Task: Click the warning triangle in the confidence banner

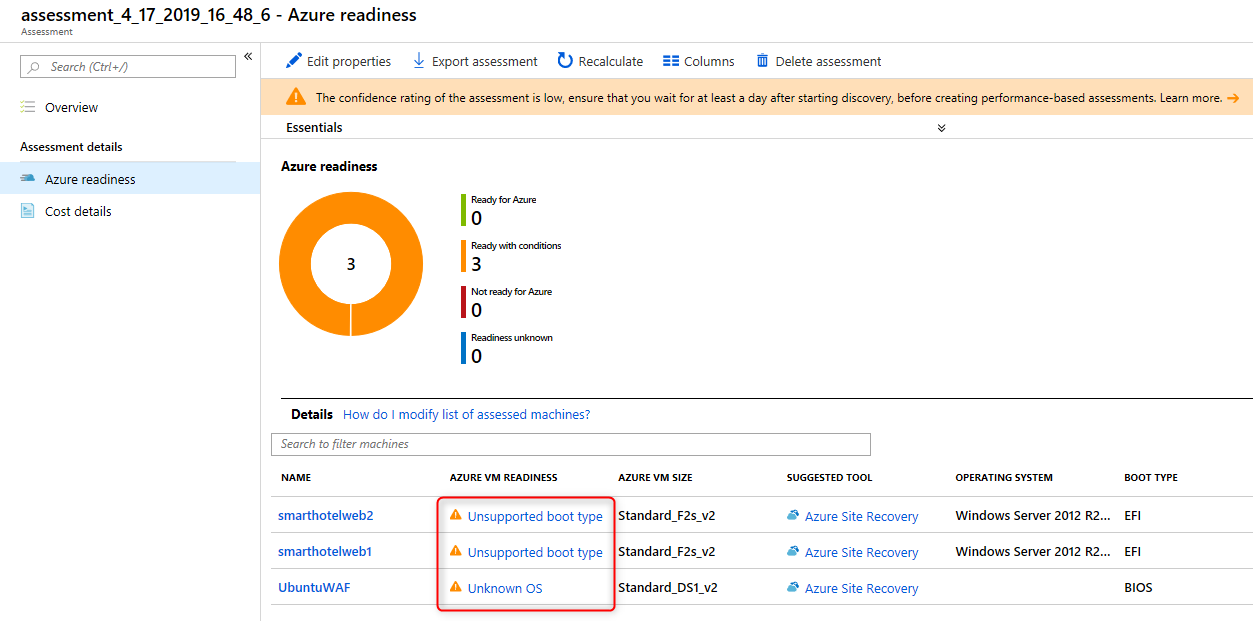Action: coord(296,97)
